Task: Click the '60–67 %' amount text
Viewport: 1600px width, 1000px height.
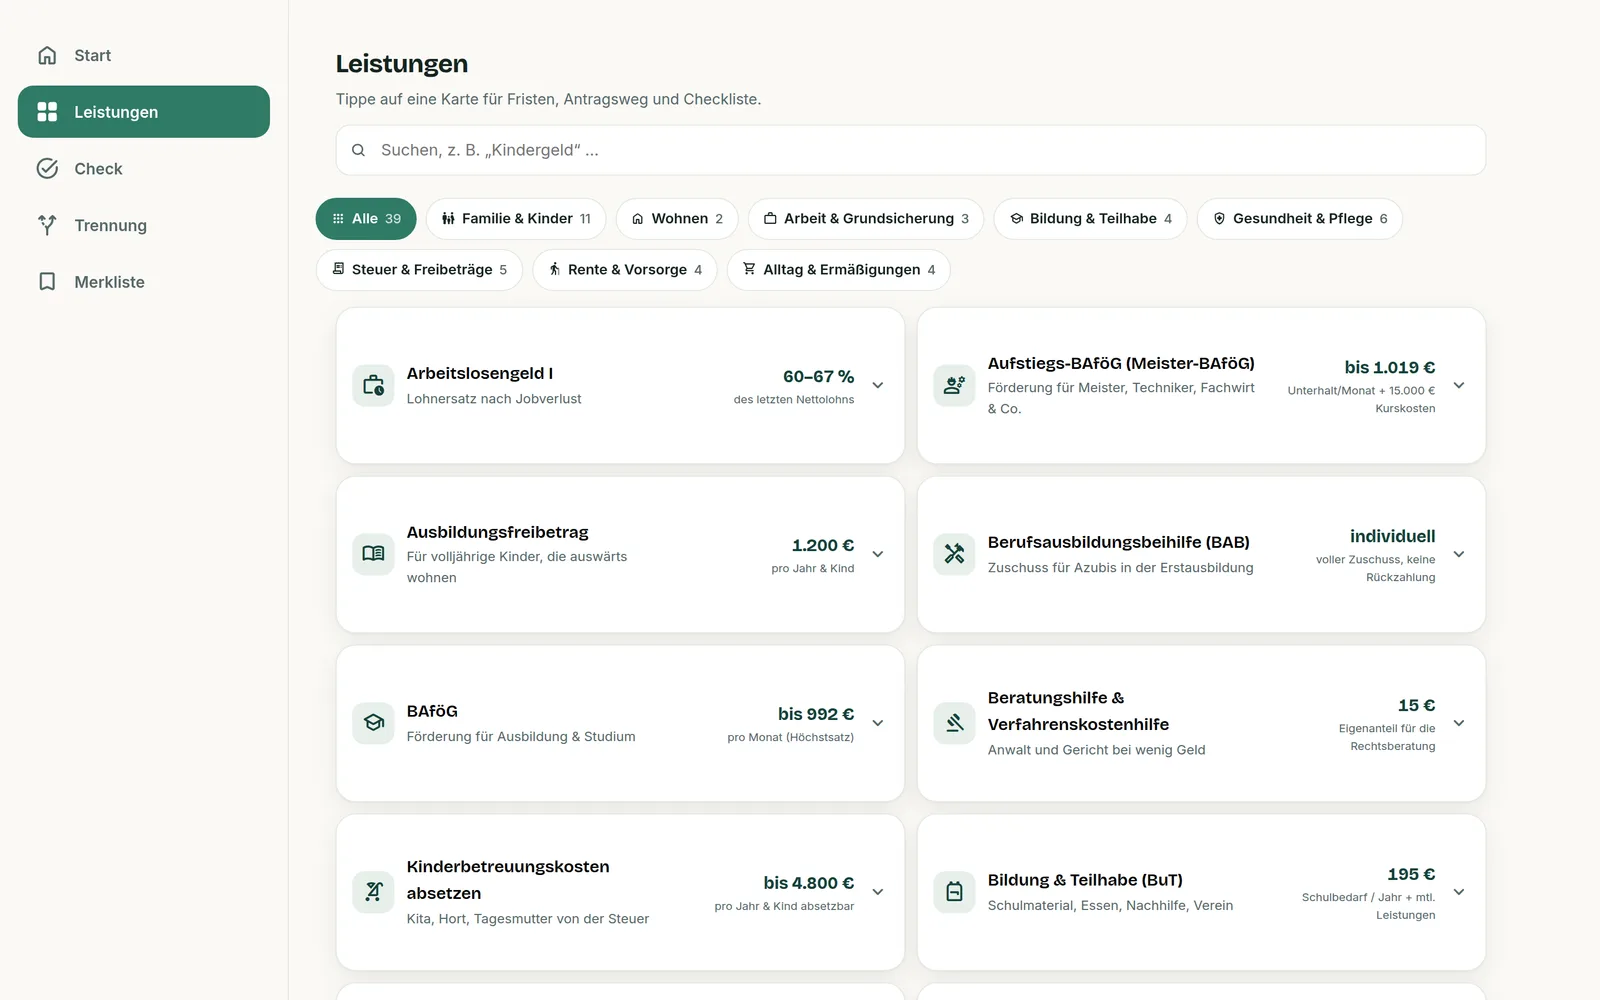Action: 818,376
